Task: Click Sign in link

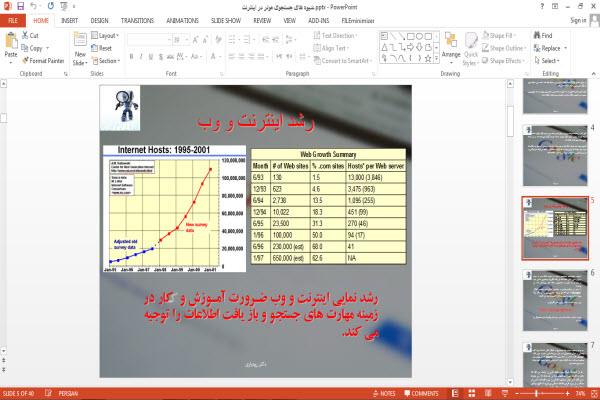Action: (x=578, y=21)
